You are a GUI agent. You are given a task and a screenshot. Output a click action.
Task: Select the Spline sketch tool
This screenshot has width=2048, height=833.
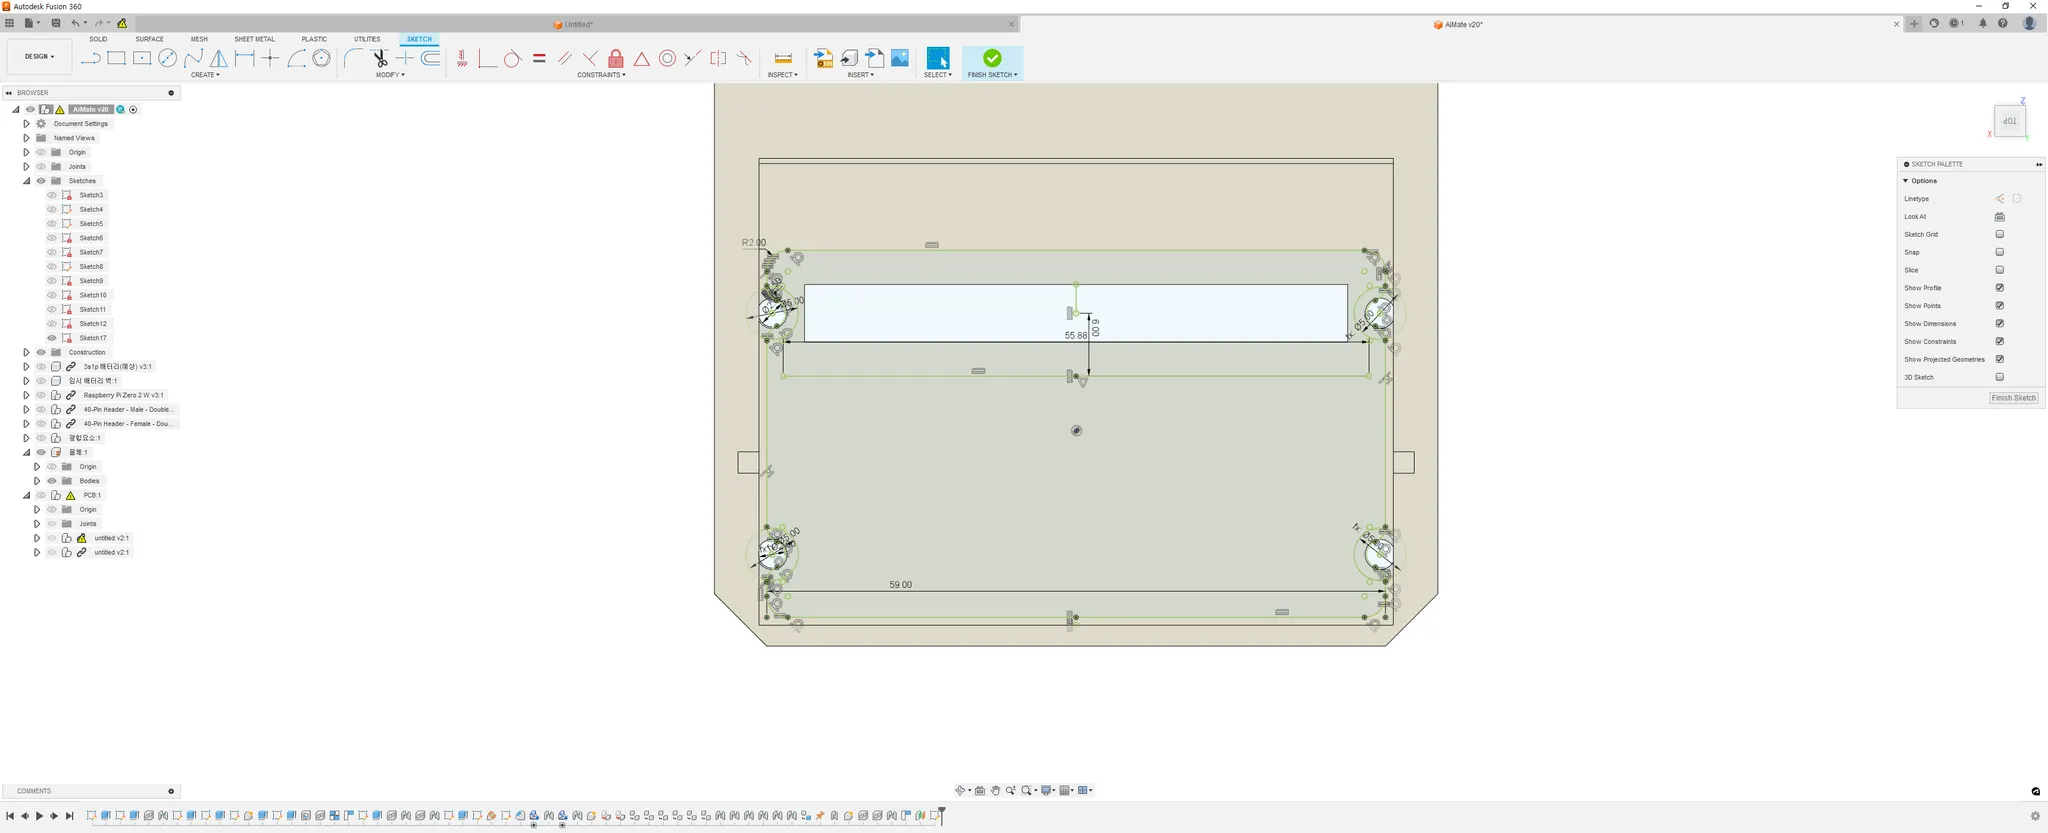tap(193, 58)
